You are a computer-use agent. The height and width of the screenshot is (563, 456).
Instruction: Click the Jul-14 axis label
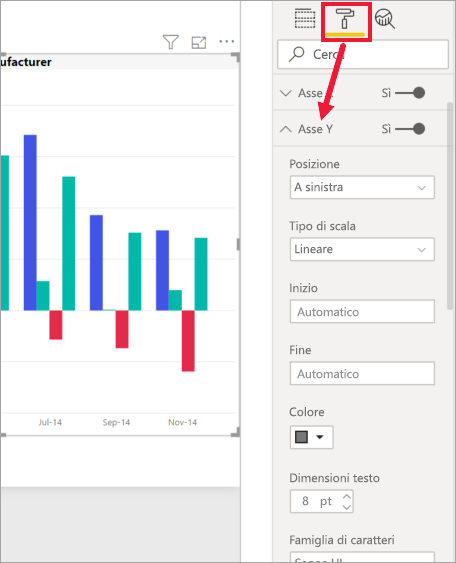tap(50, 422)
